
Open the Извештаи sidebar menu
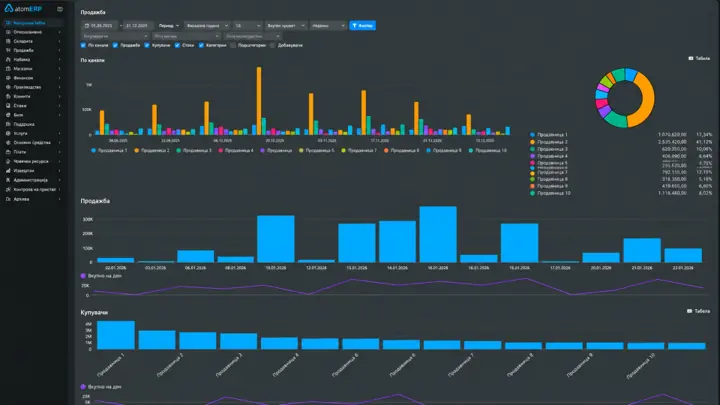32,170
